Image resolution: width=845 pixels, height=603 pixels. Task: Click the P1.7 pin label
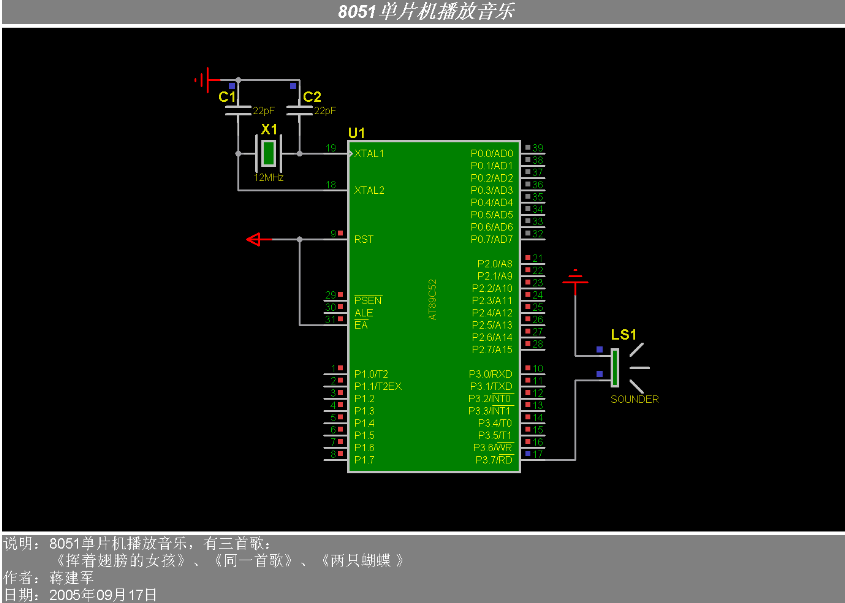[364, 460]
